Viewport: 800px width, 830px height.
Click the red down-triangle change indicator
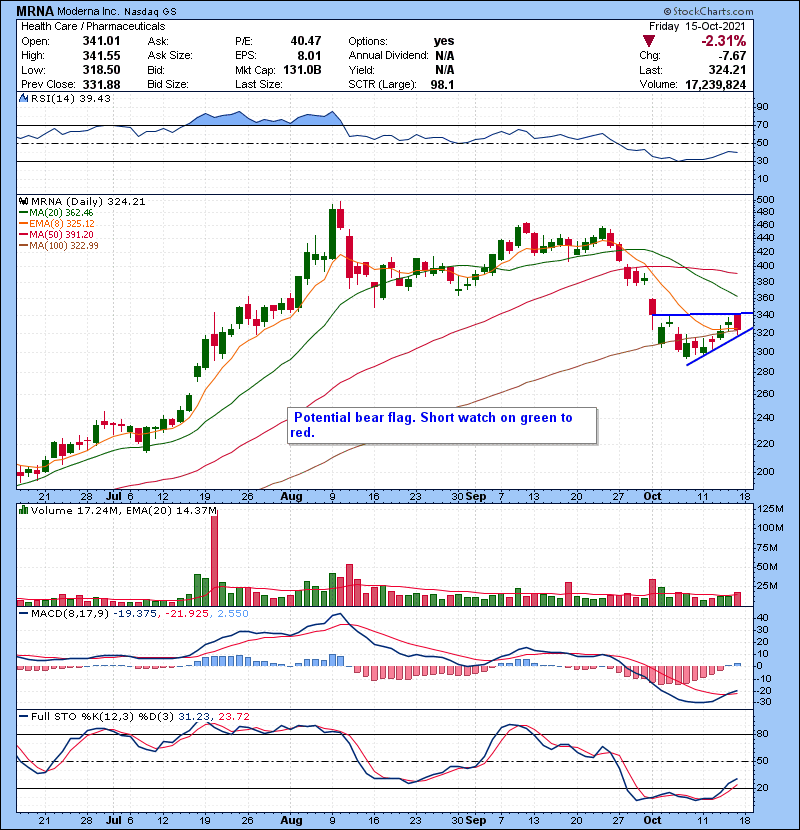point(649,41)
